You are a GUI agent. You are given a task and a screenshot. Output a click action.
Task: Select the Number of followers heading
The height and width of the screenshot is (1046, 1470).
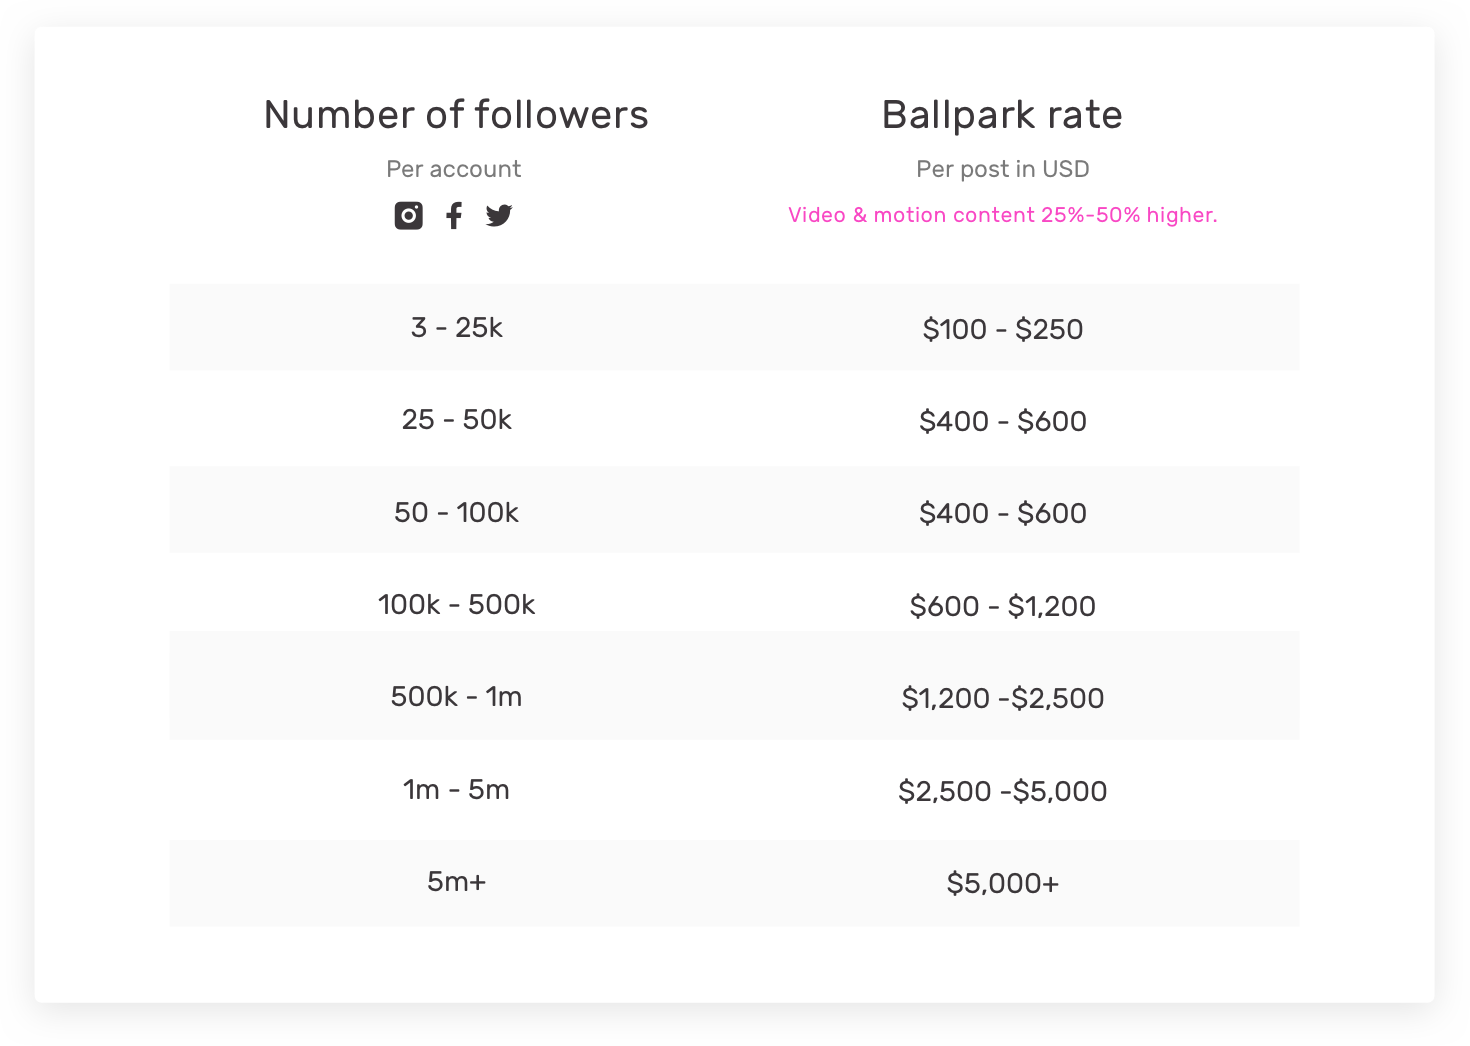point(456,115)
